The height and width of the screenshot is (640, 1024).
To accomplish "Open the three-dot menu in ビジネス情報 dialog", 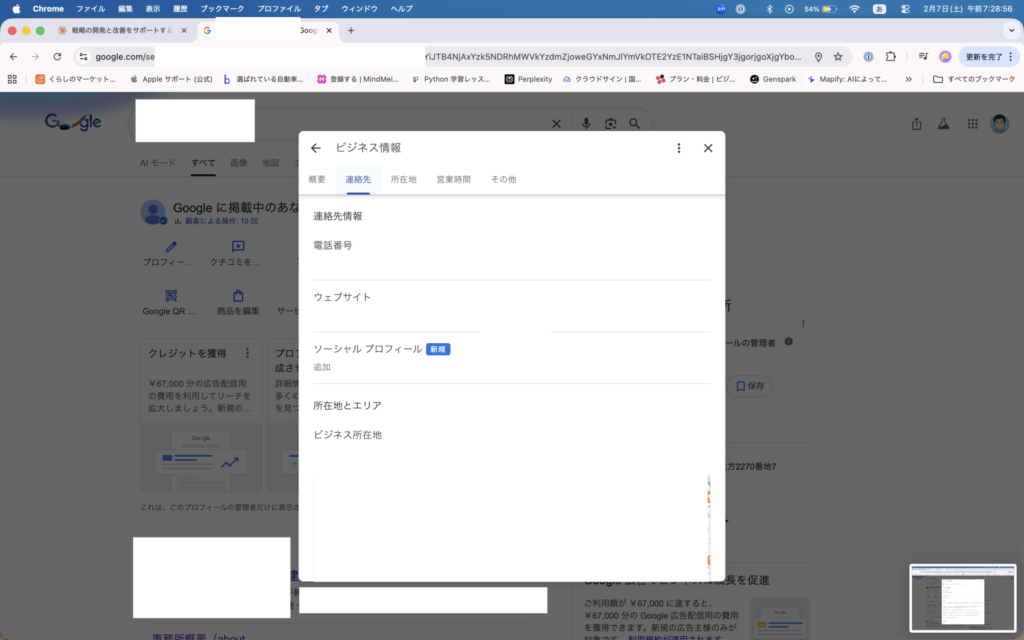I will (x=679, y=148).
